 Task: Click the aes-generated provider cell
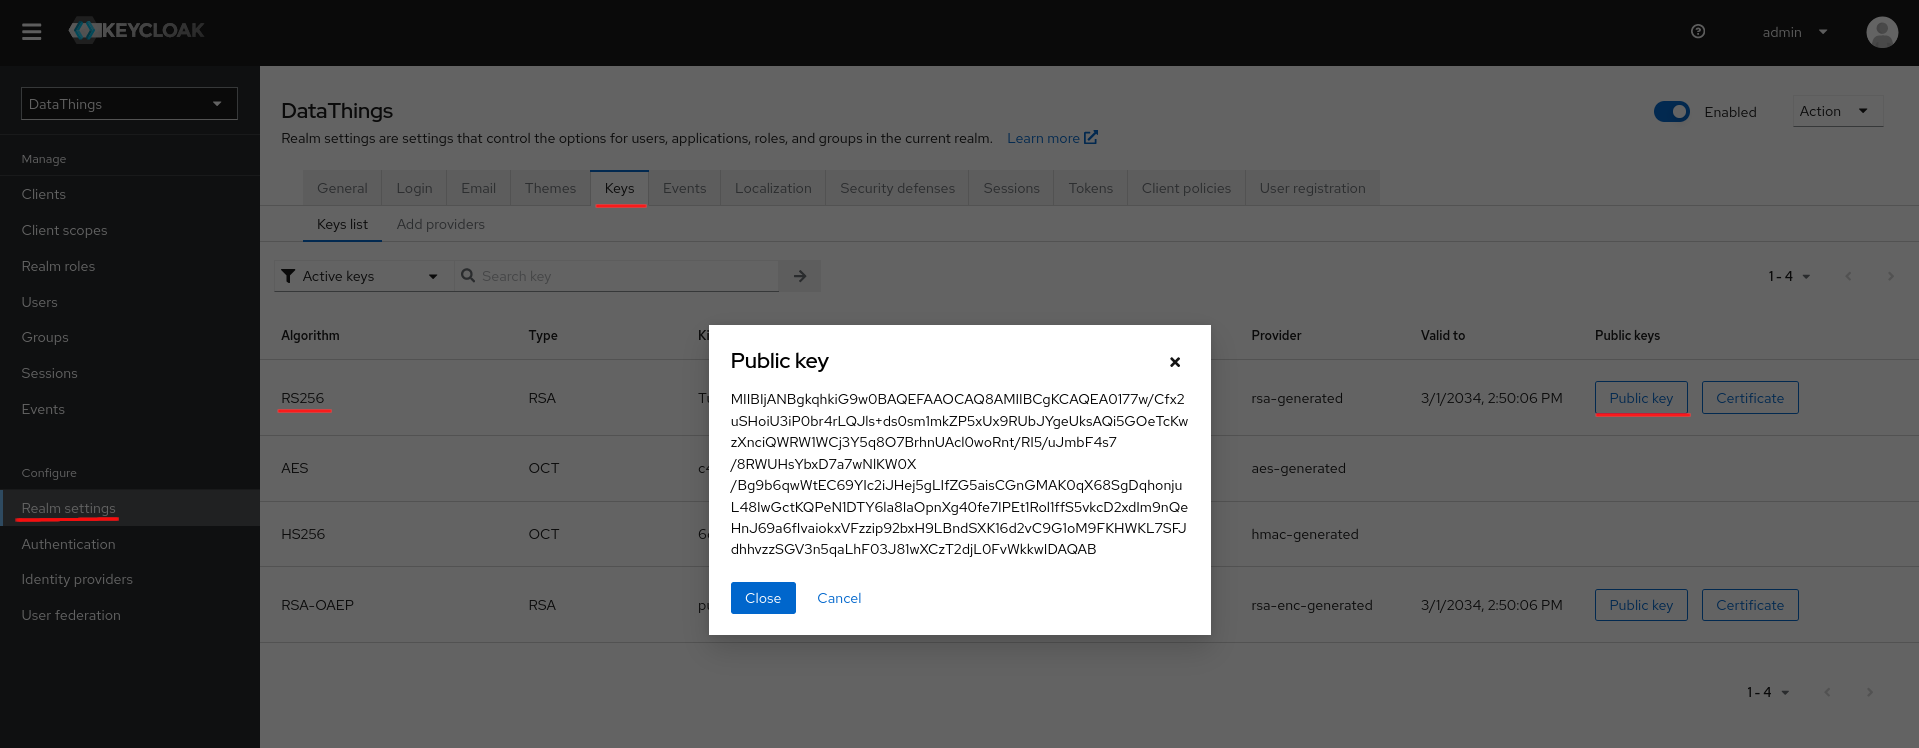[x=1298, y=468]
